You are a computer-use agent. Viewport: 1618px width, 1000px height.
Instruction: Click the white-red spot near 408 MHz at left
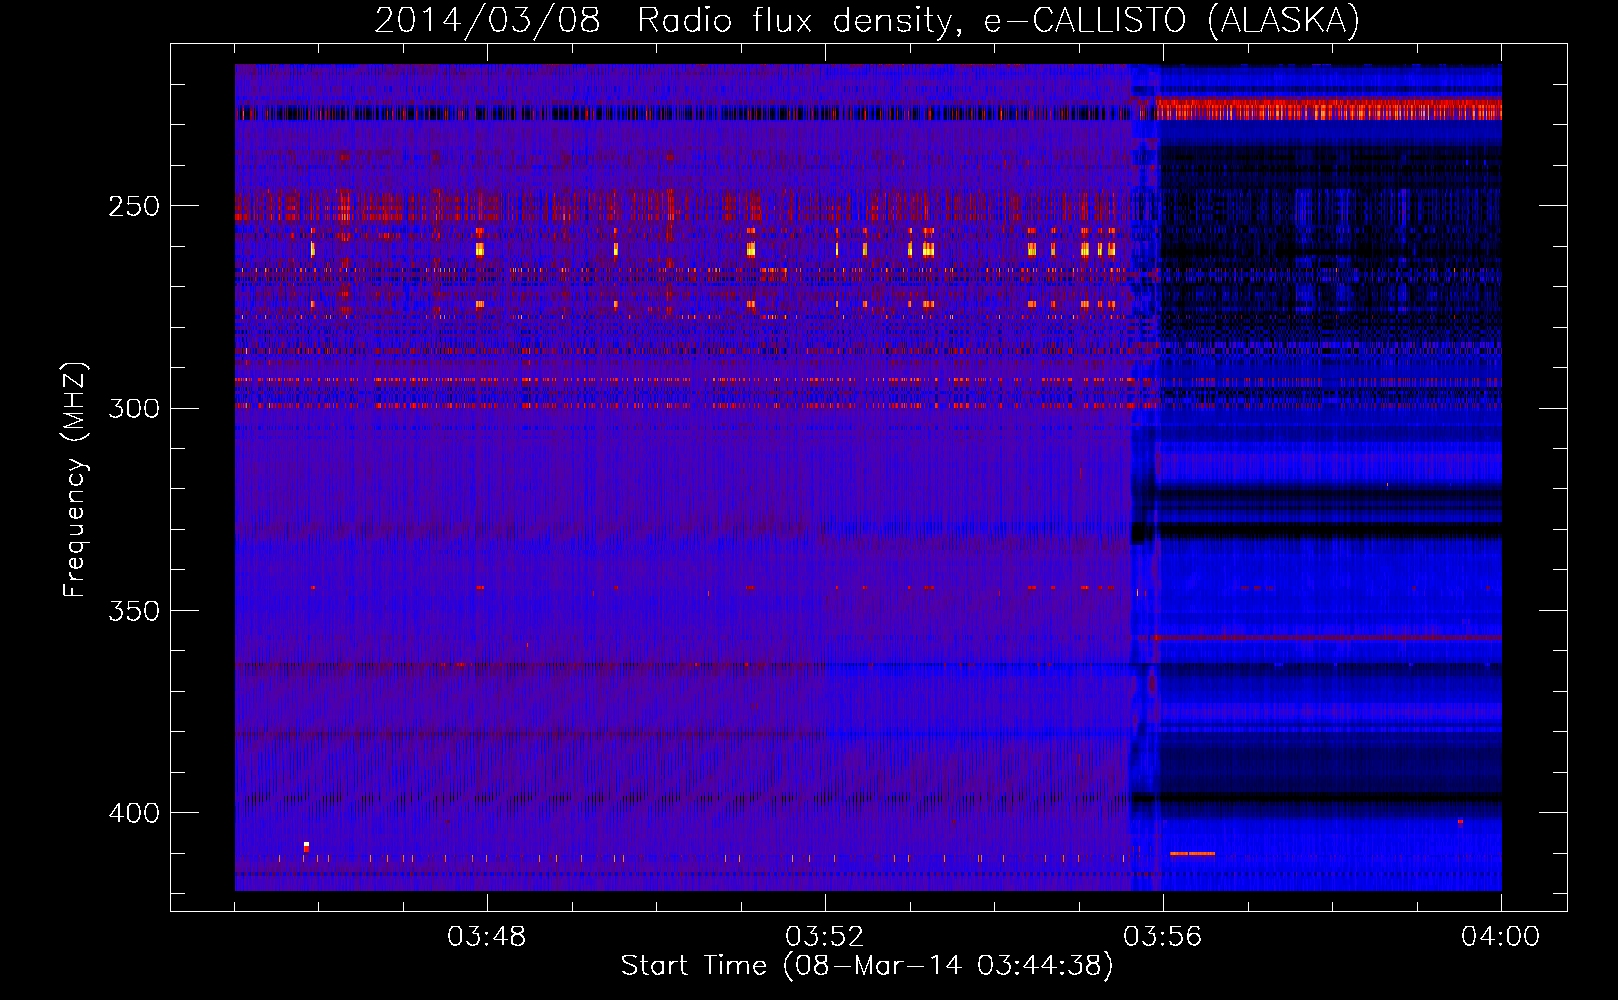pyautogui.click(x=306, y=847)
